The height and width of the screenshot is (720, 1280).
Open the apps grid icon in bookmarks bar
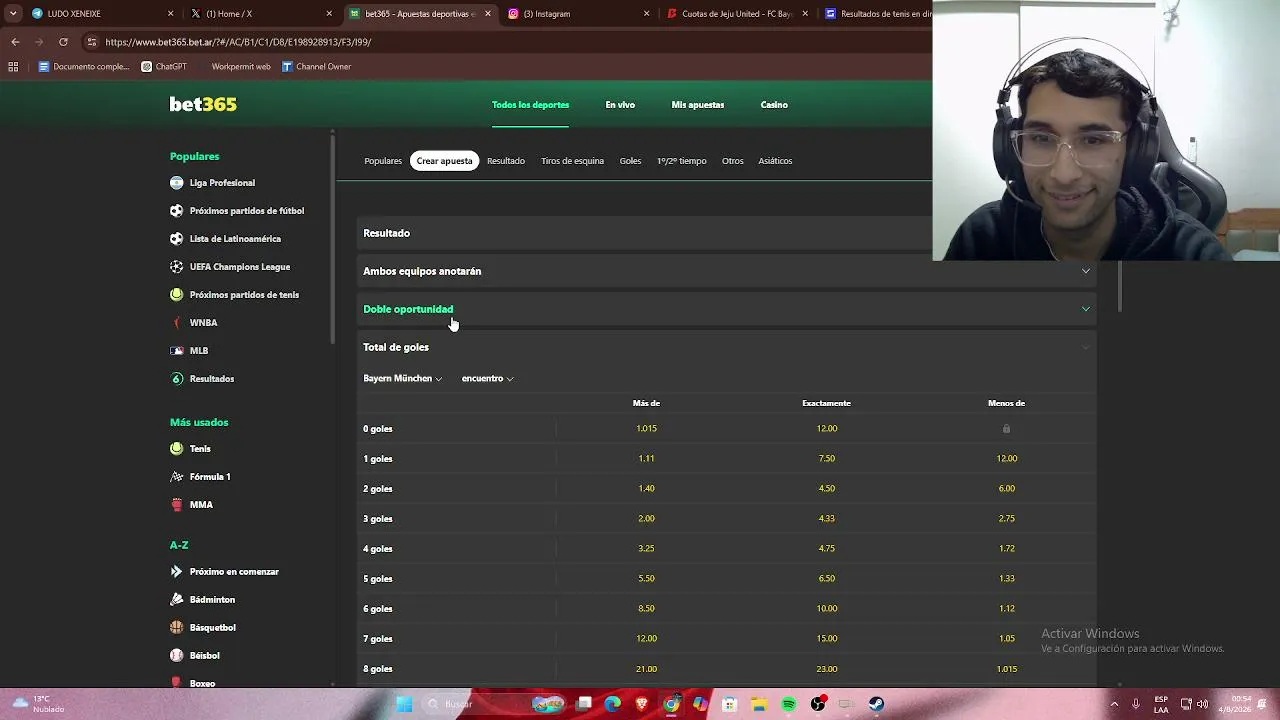pyautogui.click(x=13, y=67)
